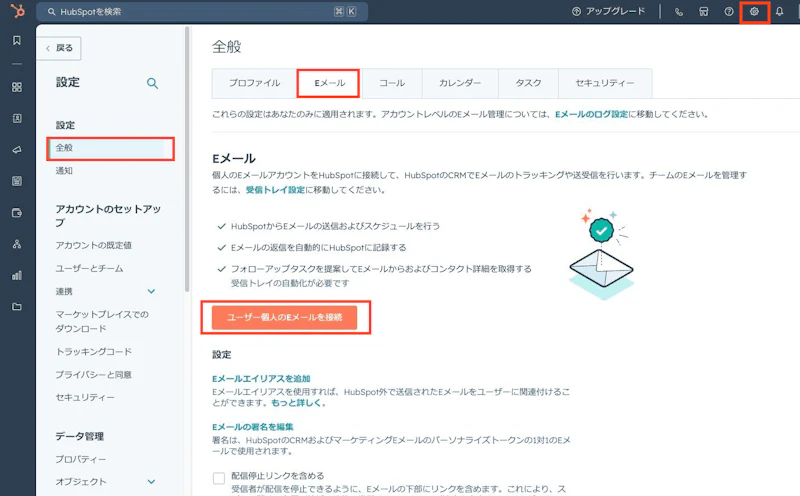This screenshot has height=496, width=800.
Task: Open the help question mark icon
Action: click(729, 12)
